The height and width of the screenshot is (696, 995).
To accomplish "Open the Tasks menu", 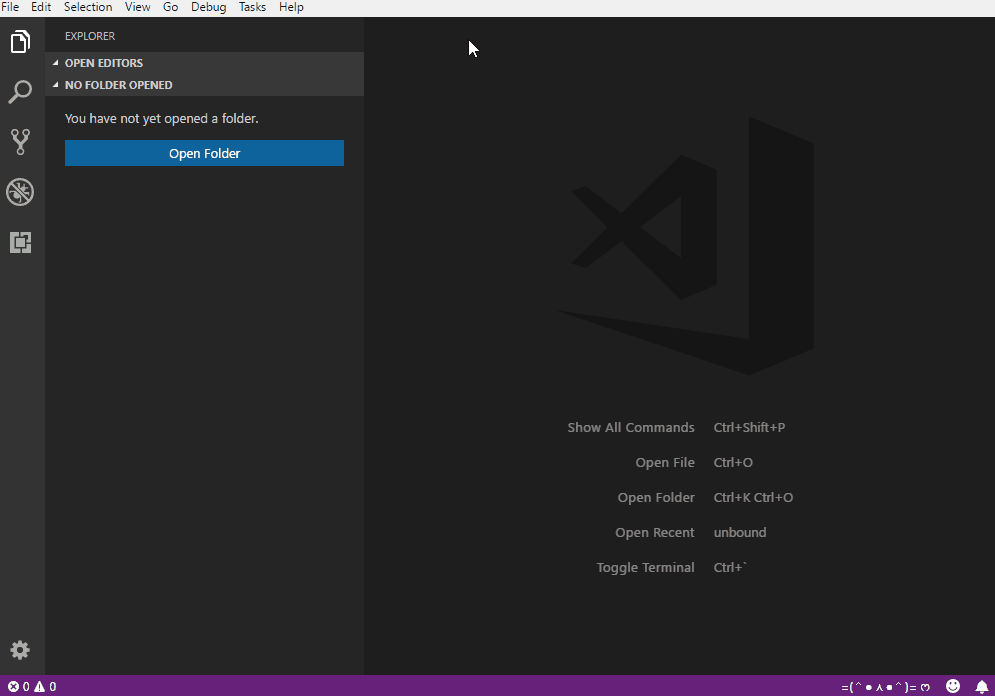I will point(252,7).
